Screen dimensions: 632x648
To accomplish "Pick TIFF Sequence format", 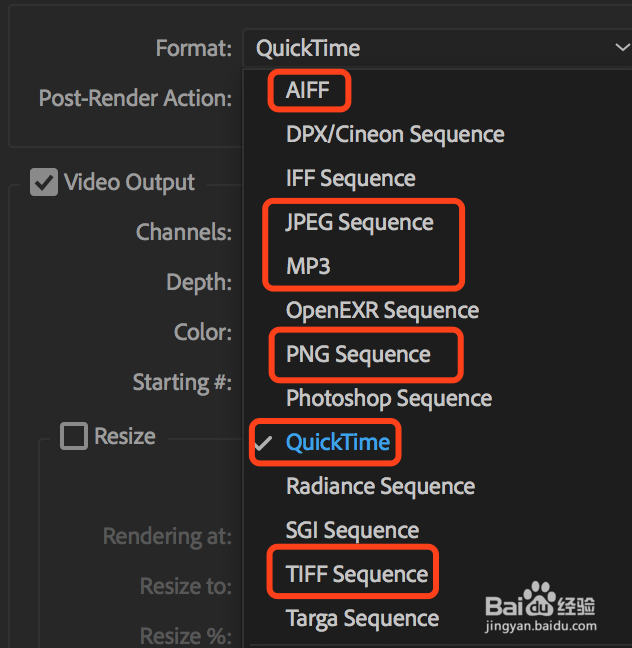I will (356, 574).
